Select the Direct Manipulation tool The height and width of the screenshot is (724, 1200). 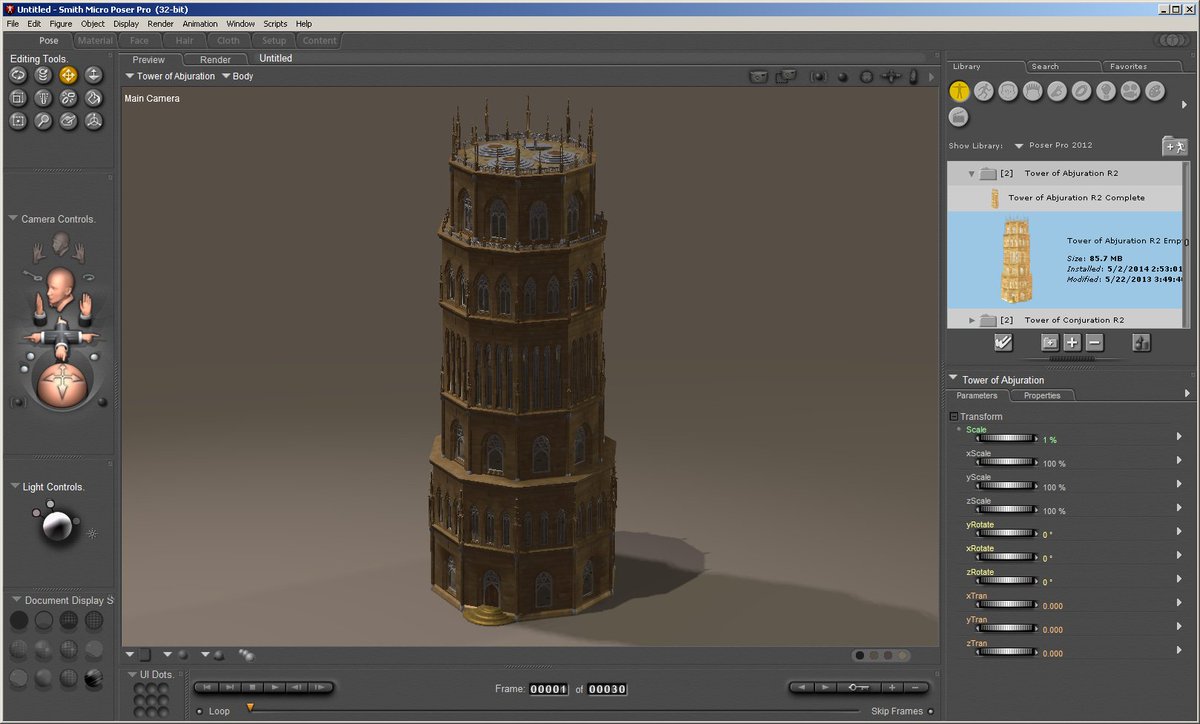[94, 121]
